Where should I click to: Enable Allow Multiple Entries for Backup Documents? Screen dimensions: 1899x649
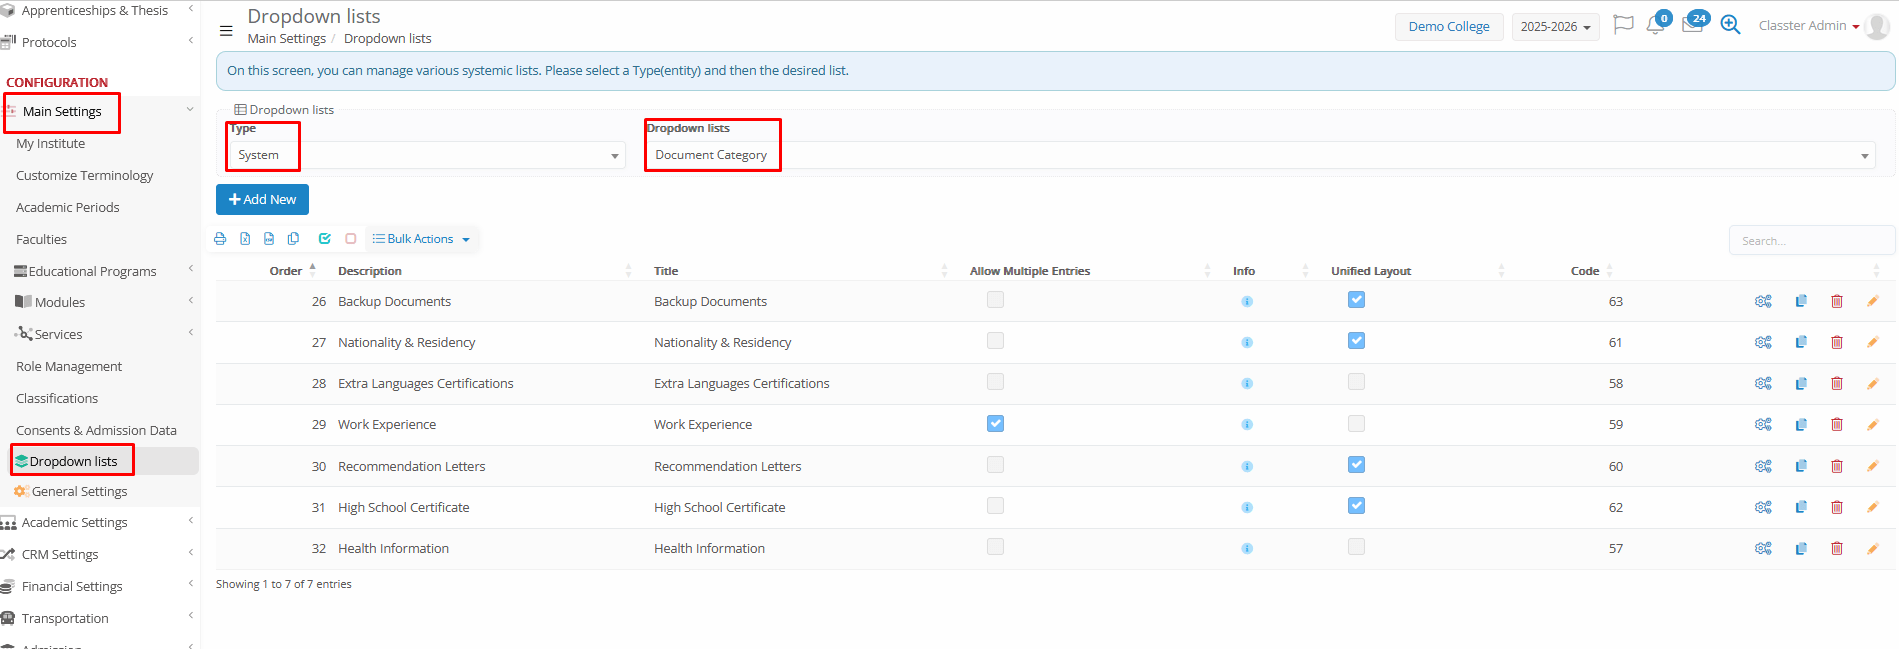click(x=995, y=300)
